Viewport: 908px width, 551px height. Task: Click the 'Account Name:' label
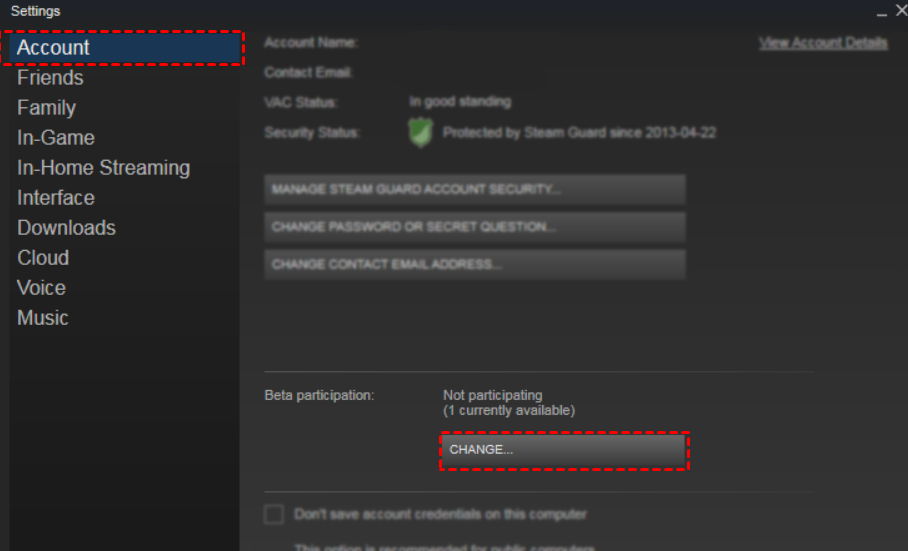[x=312, y=43]
